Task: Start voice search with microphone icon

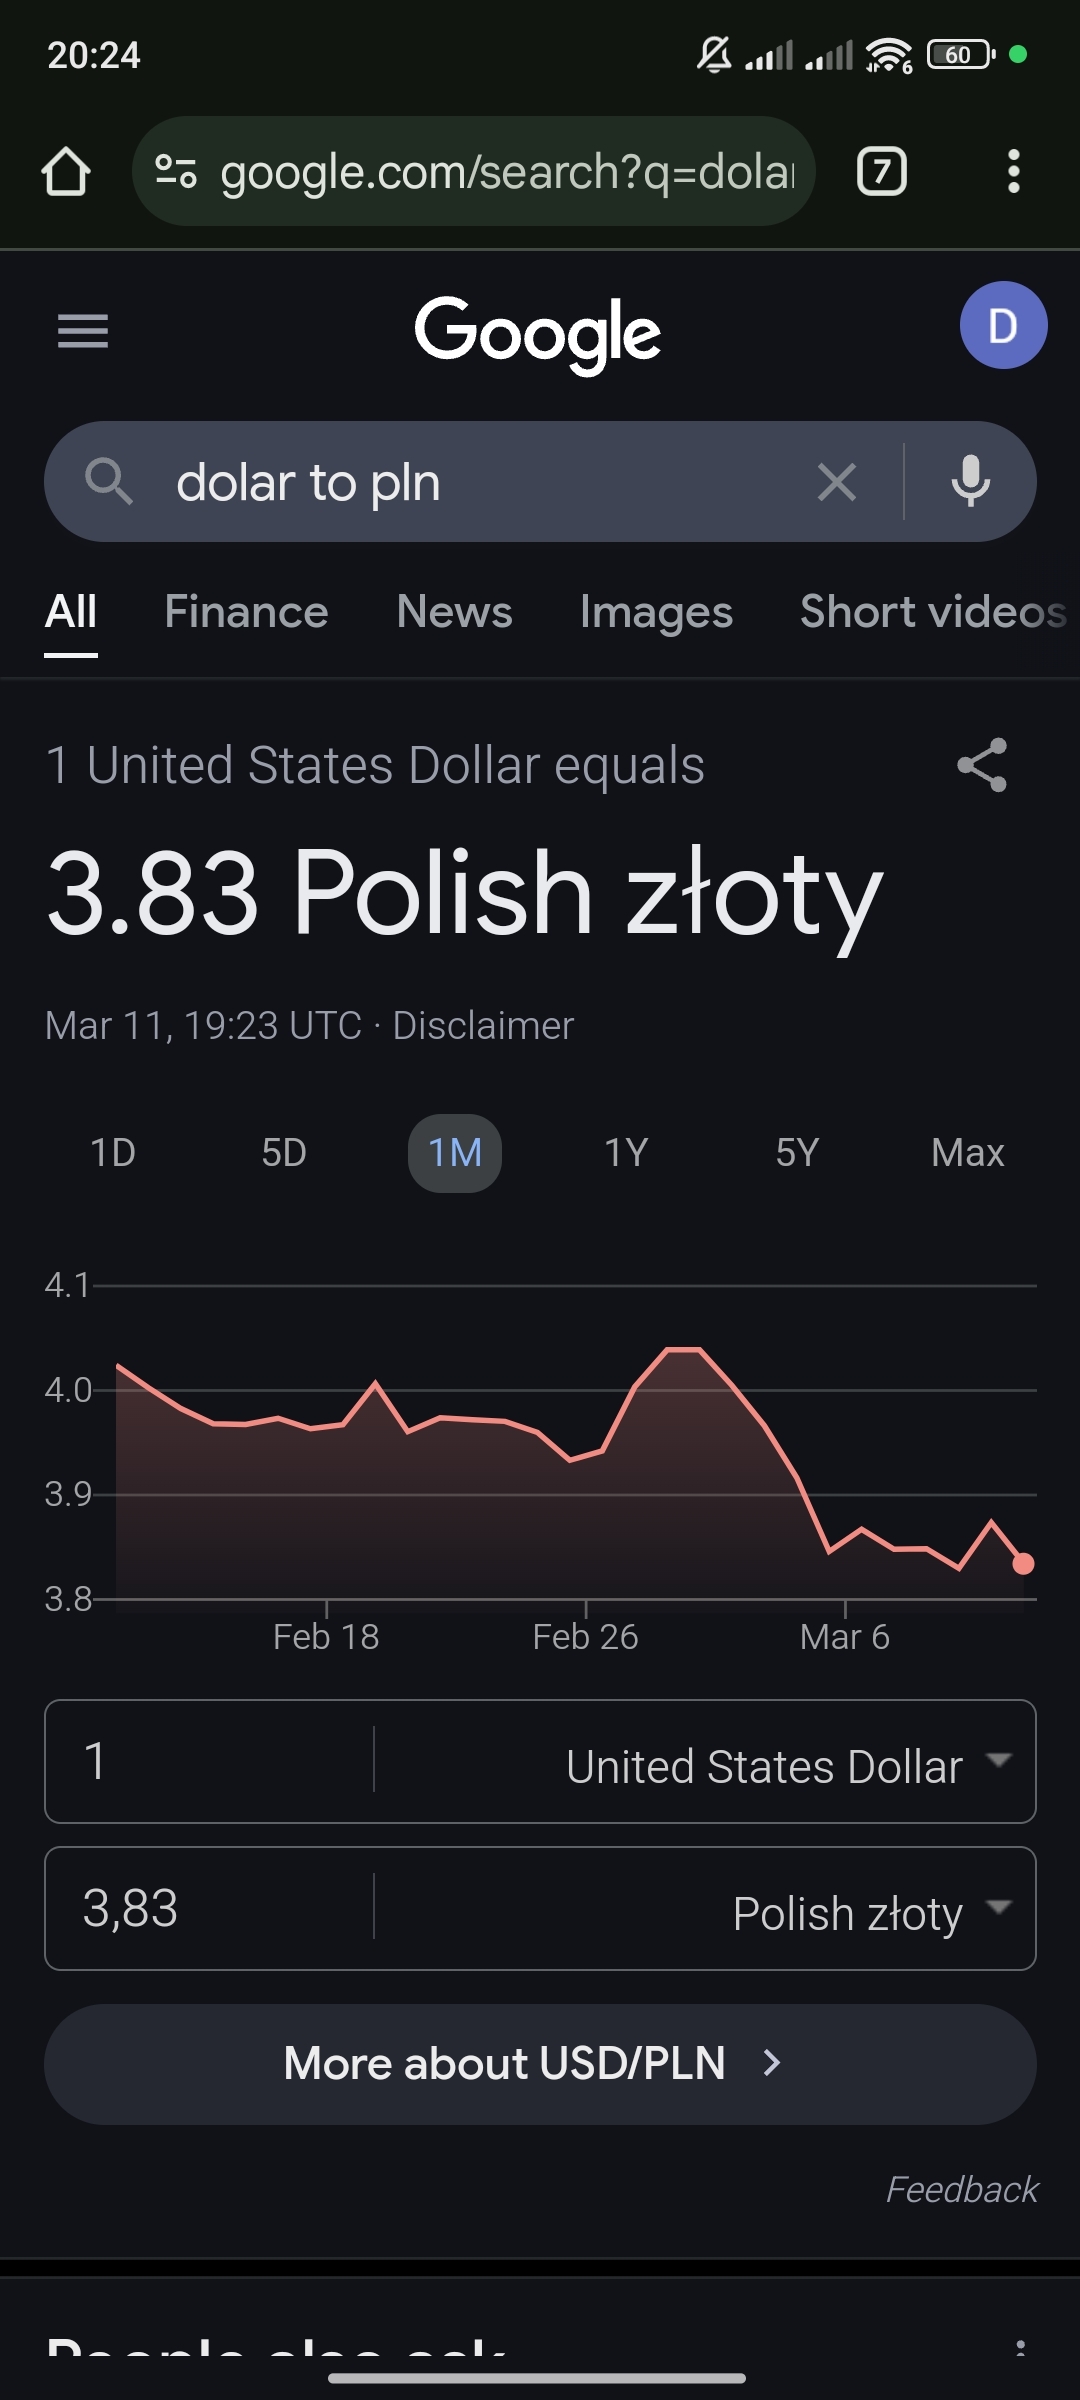Action: [970, 482]
